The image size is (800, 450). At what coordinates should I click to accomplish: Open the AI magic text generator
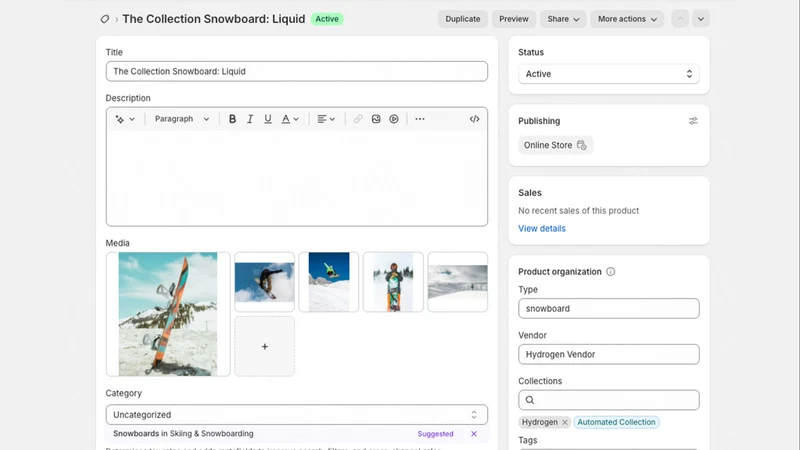click(x=124, y=119)
